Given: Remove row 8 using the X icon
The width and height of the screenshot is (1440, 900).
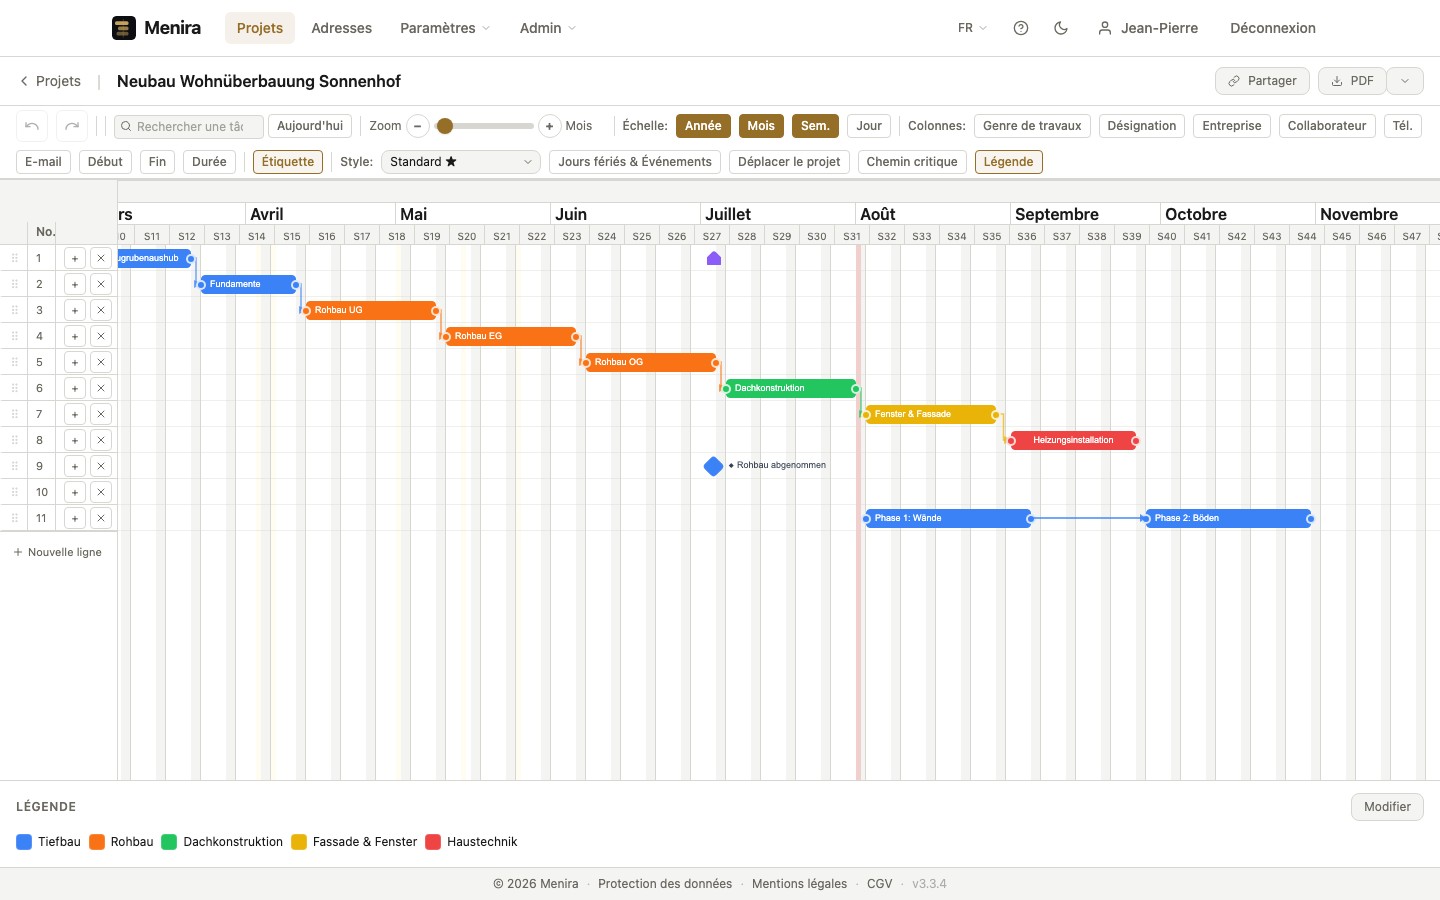Looking at the screenshot, I should coord(101,440).
